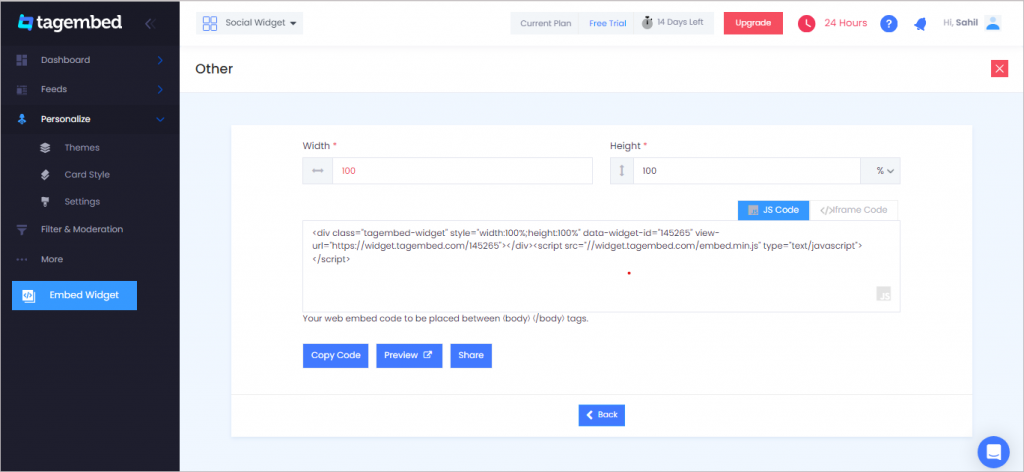This screenshot has height=472, width=1024.
Task: Switch to Iframe Code tab
Action: (854, 210)
